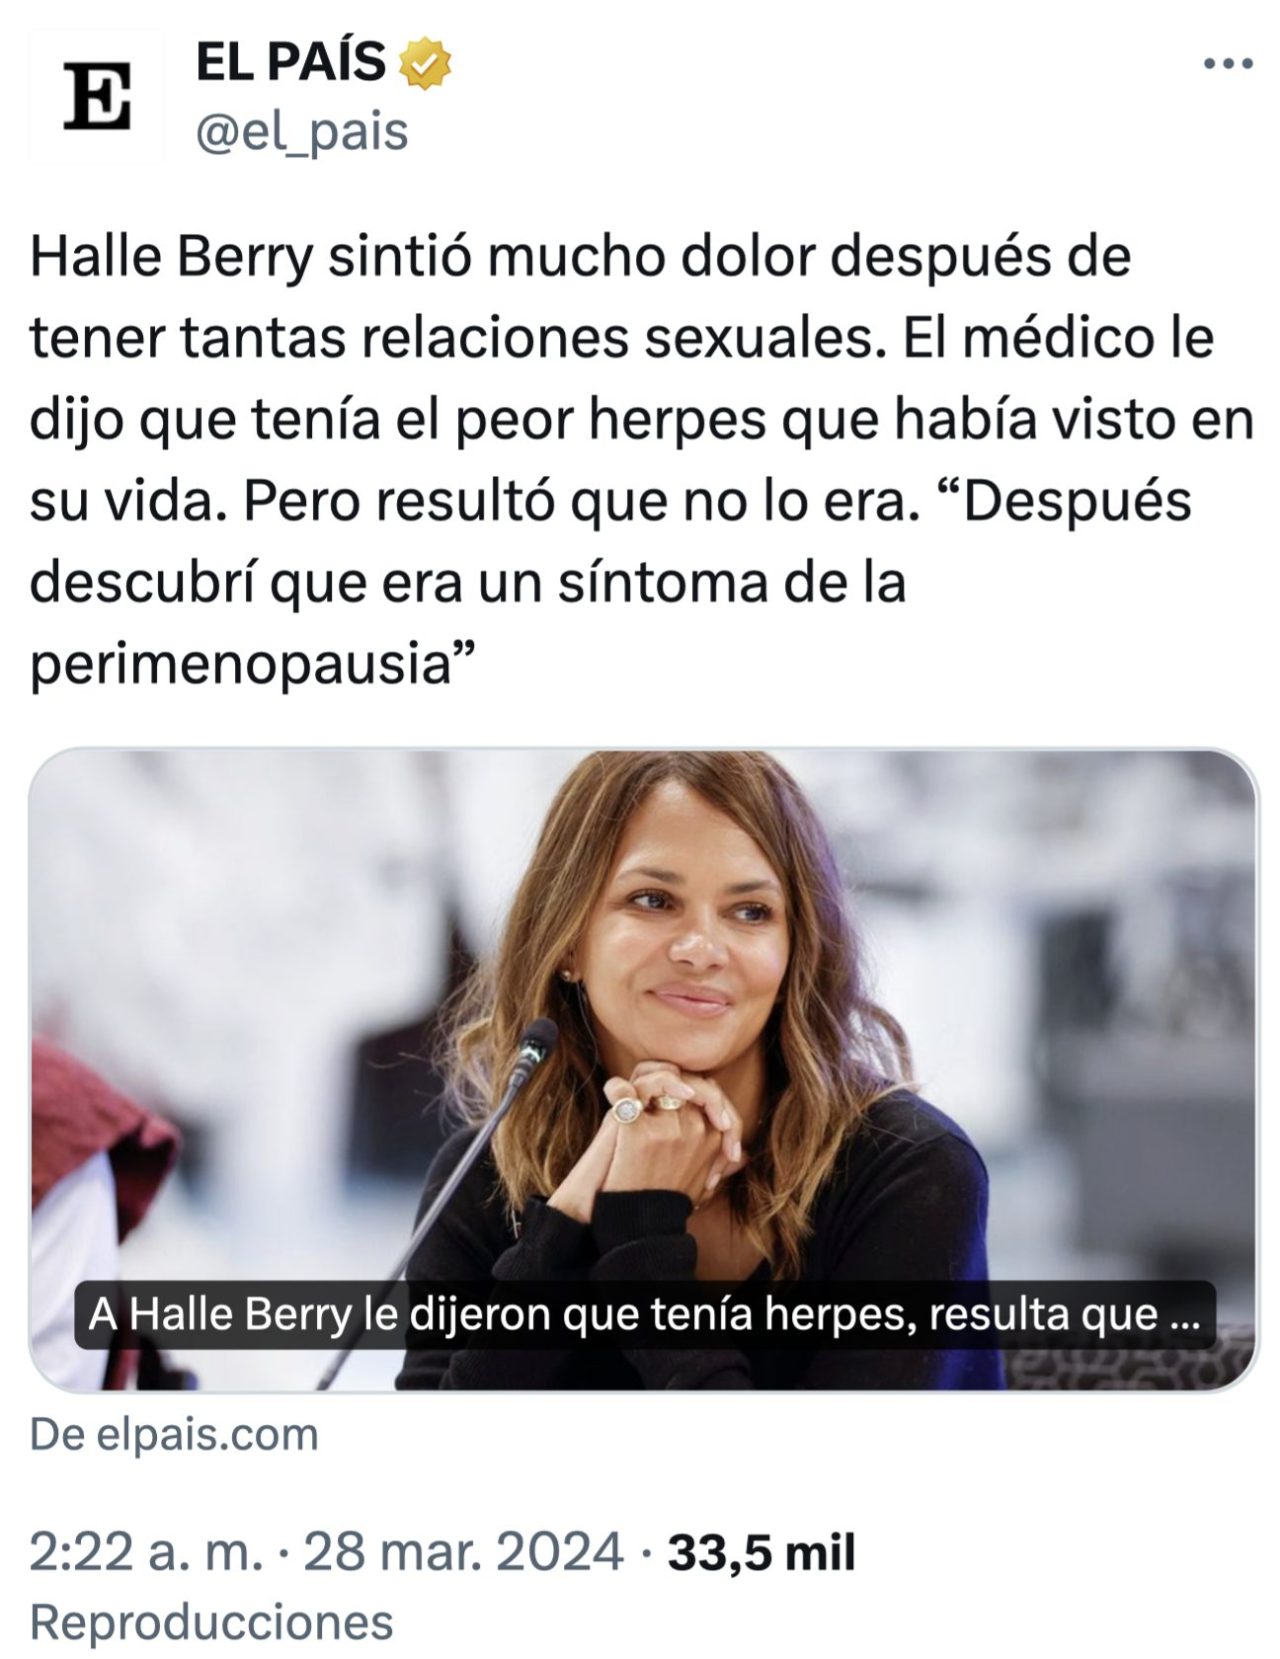Click the @el_pais handle

pyautogui.click(x=301, y=131)
